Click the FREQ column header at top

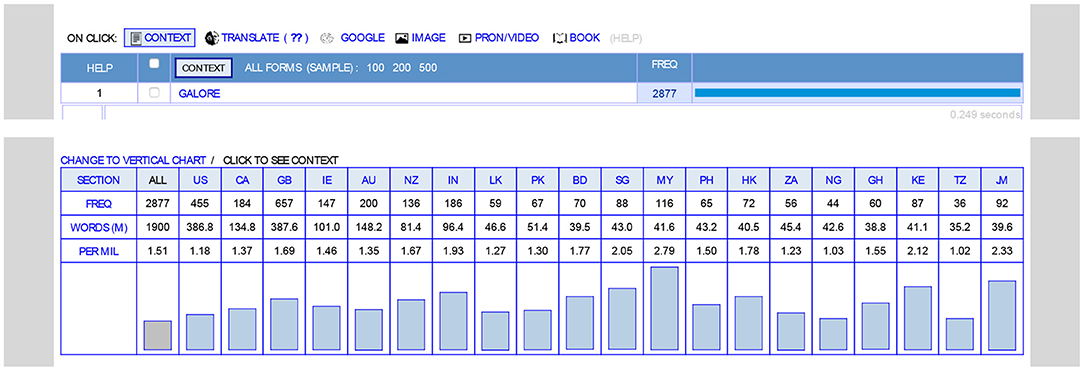click(664, 64)
